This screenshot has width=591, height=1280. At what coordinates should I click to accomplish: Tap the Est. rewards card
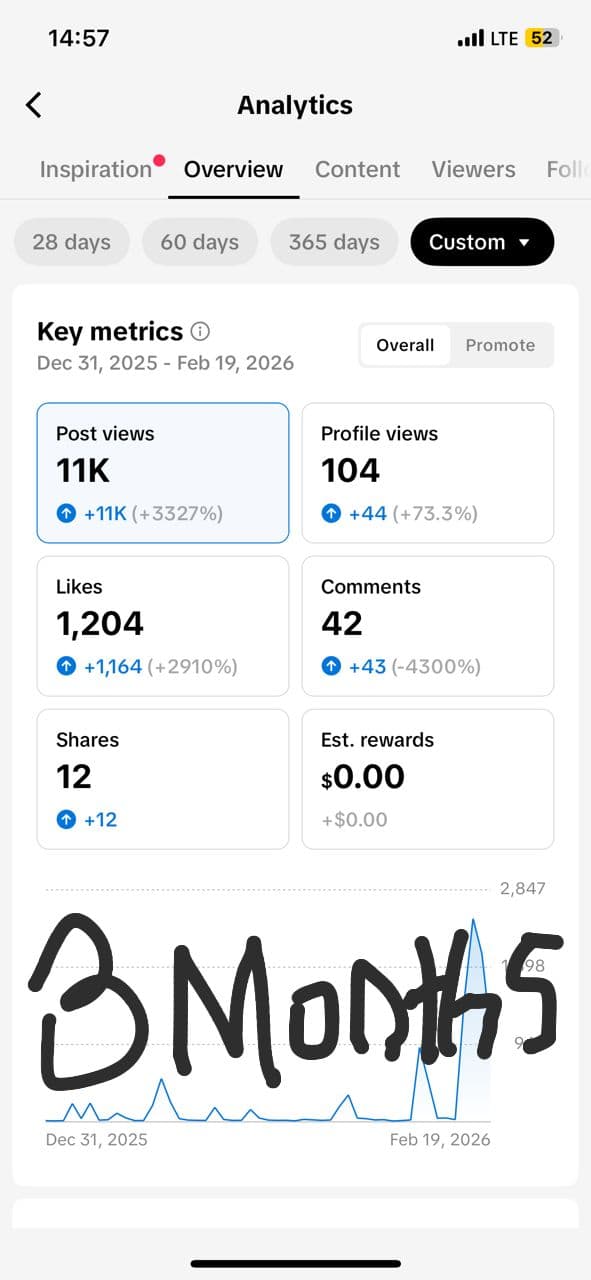click(427, 778)
